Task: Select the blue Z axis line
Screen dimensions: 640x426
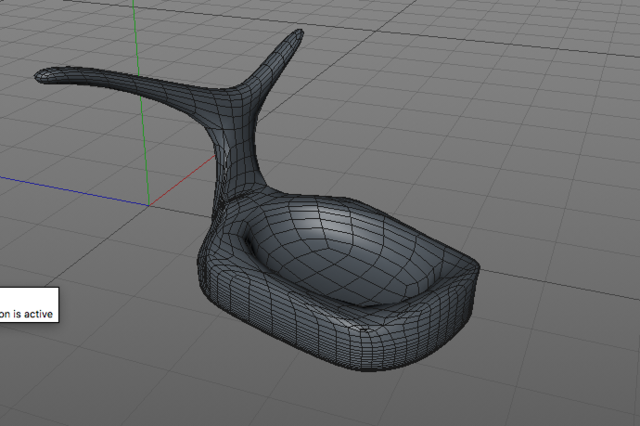Action: [73, 191]
